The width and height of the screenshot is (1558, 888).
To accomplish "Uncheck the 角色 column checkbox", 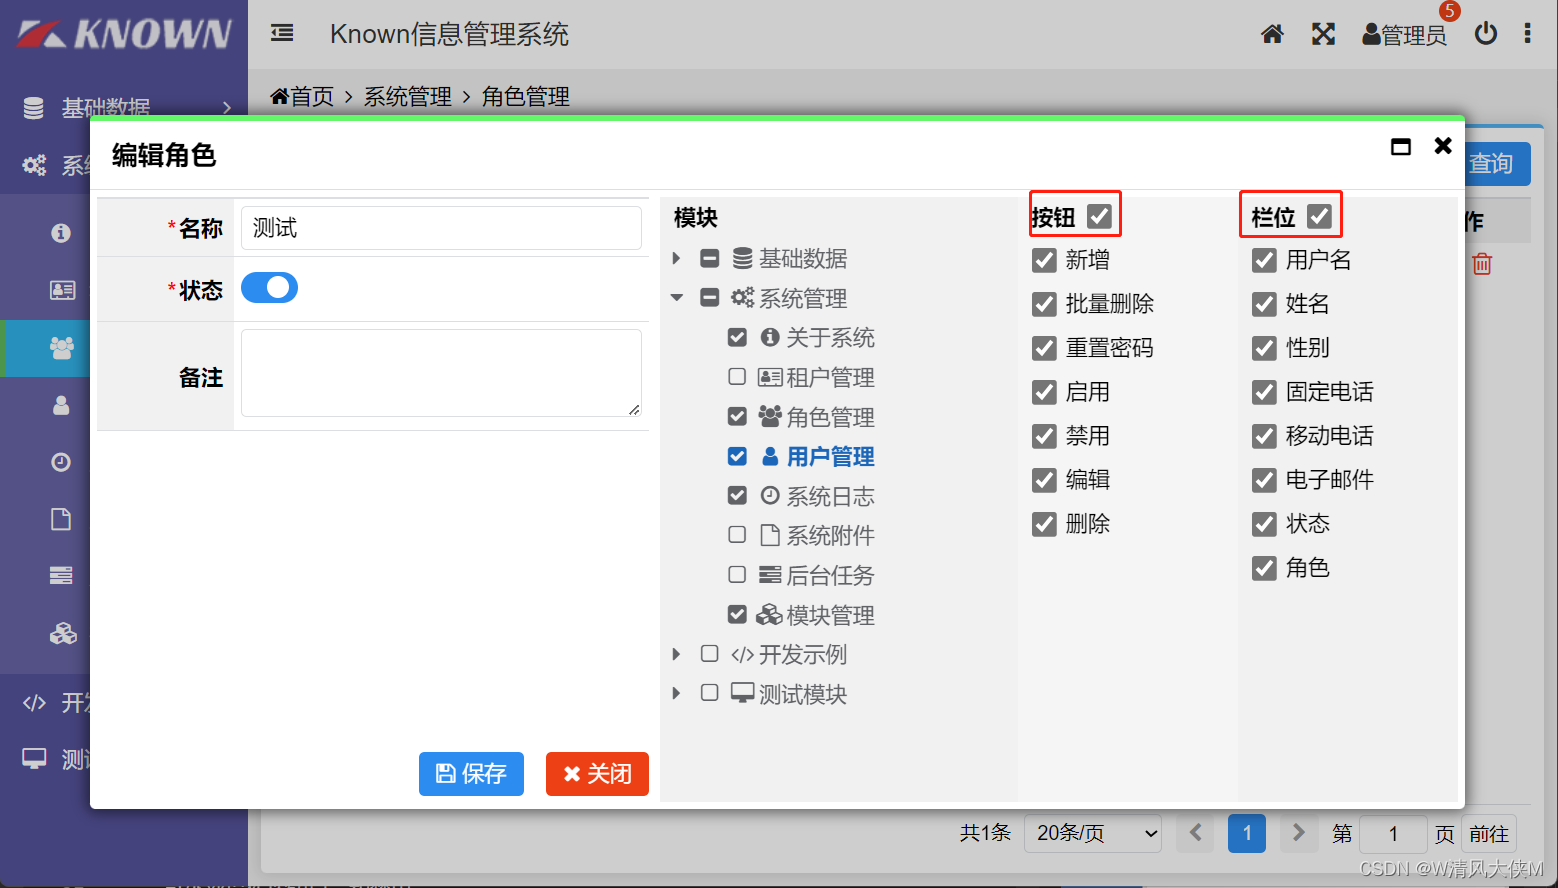I will (x=1264, y=569).
